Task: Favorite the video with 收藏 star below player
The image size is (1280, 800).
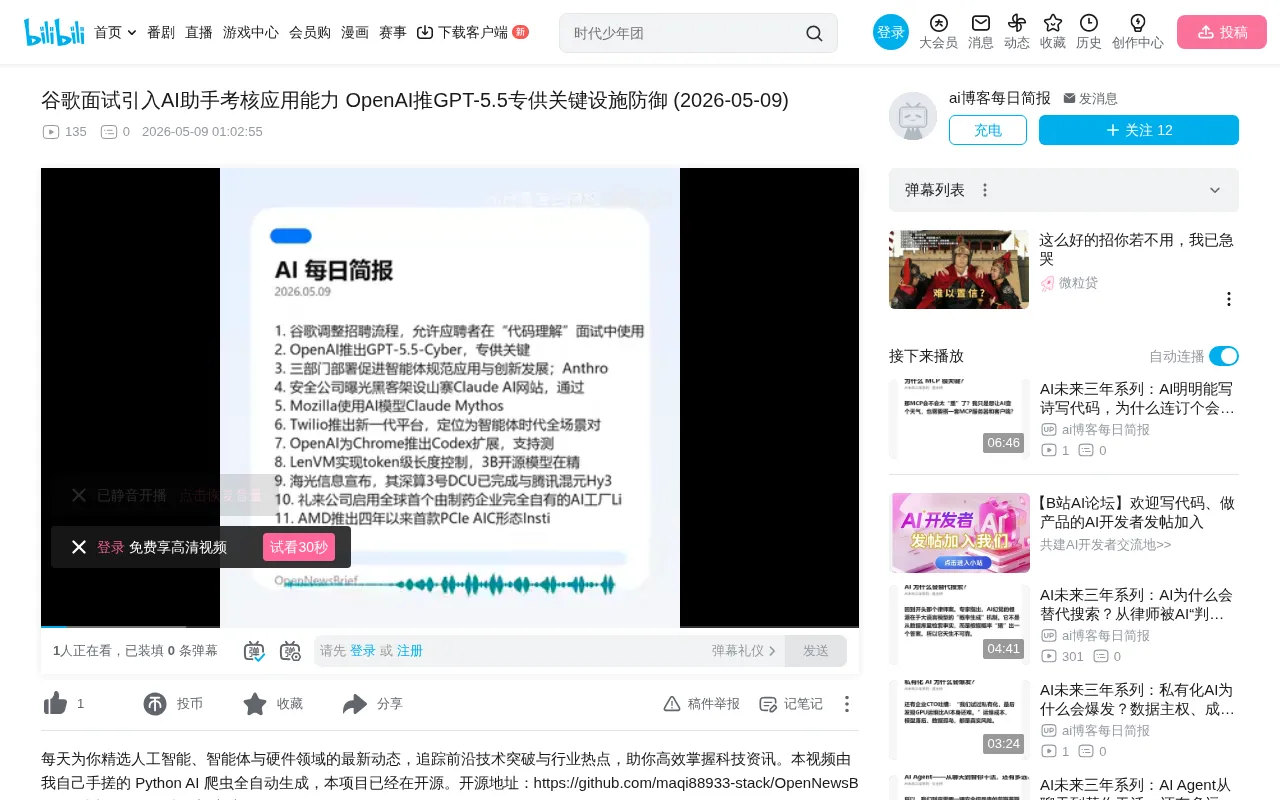Action: pyautogui.click(x=255, y=704)
